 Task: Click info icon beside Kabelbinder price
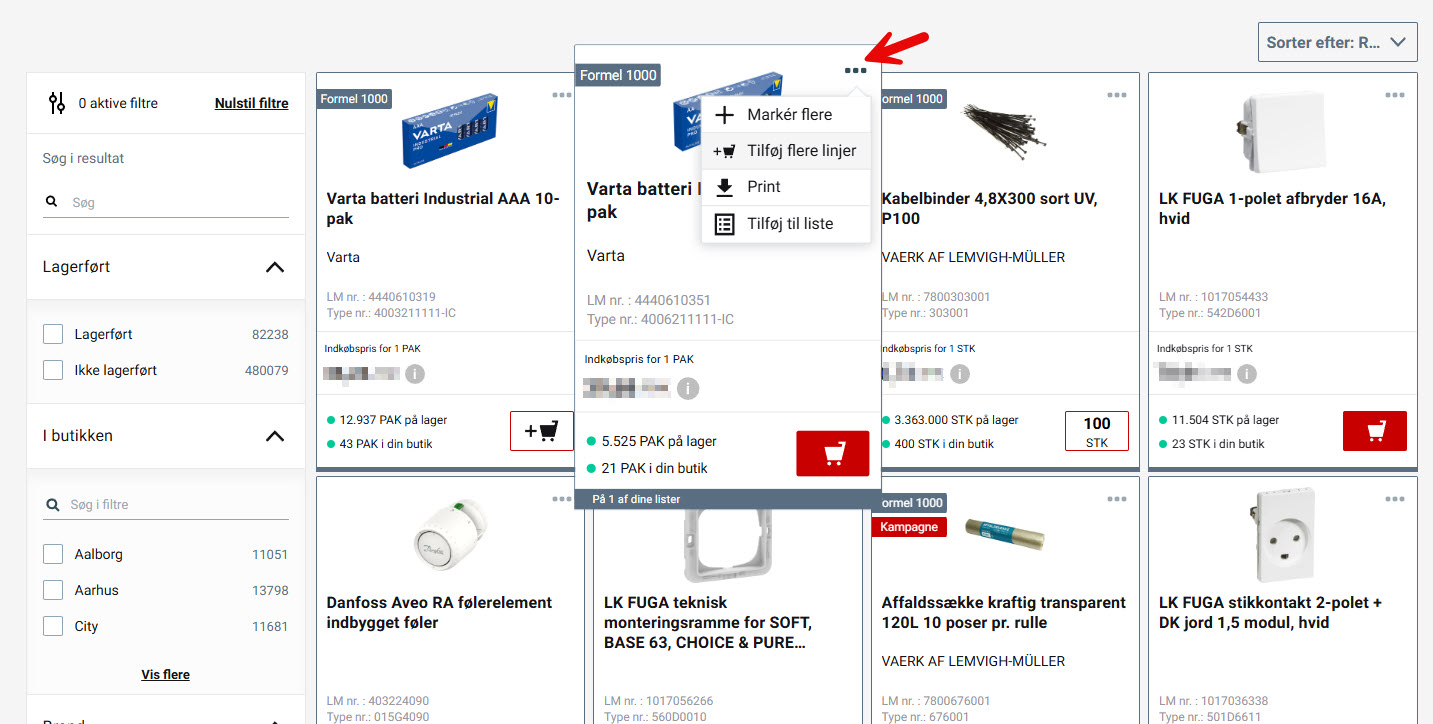point(959,374)
